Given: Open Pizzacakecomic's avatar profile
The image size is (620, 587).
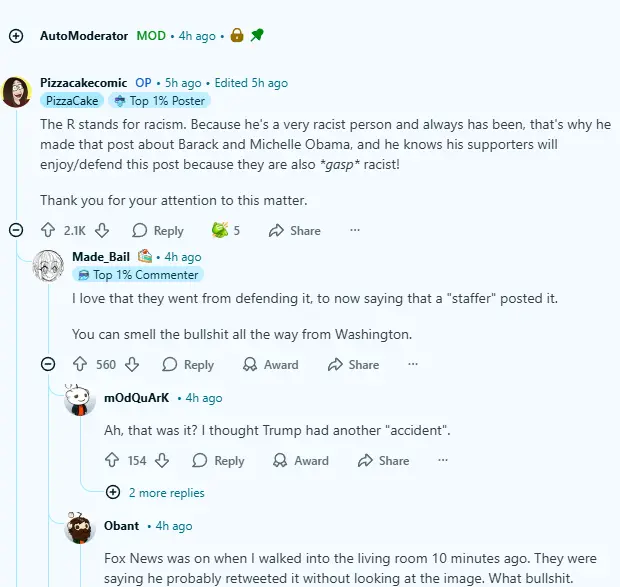Looking at the screenshot, I should pos(16,91).
